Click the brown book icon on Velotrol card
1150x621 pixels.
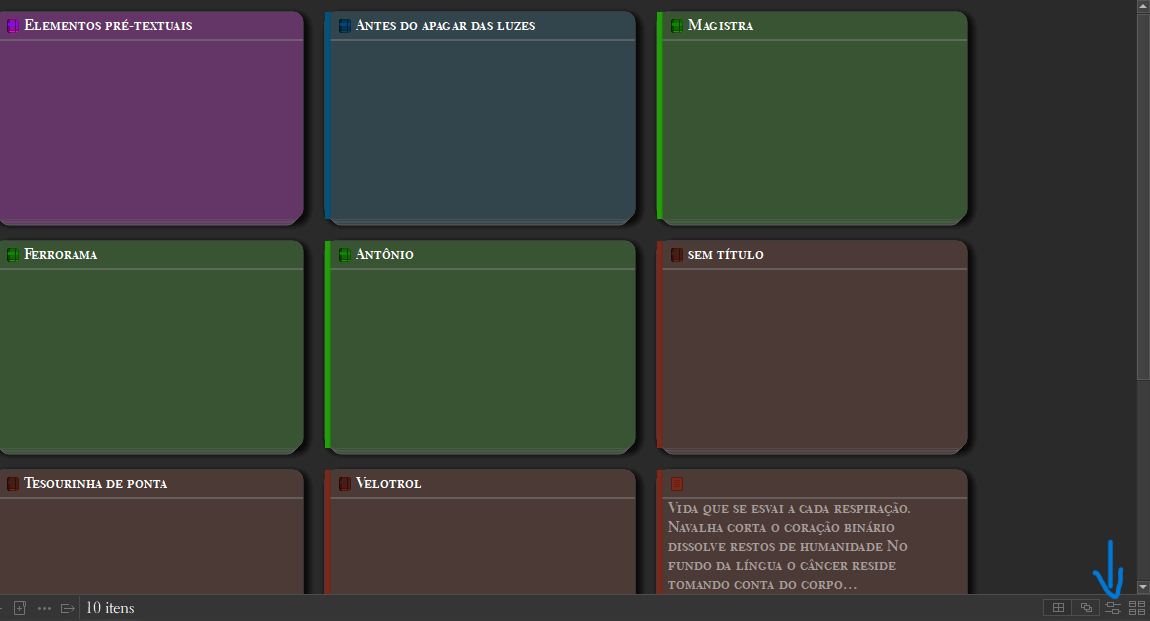tap(345, 484)
